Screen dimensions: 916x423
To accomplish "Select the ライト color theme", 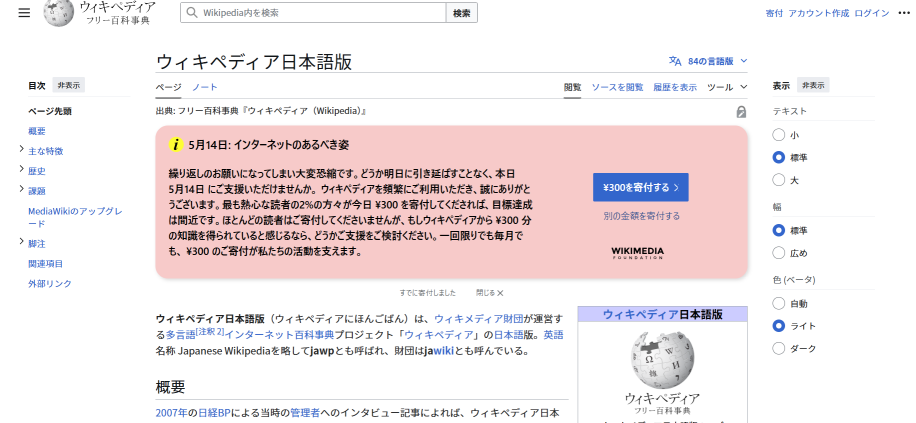I will point(778,326).
